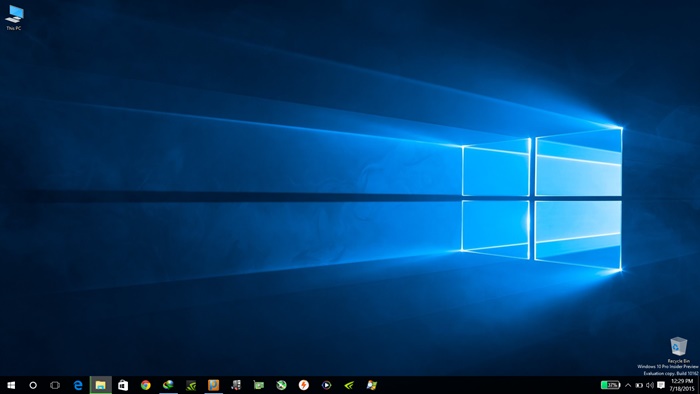This screenshot has height=394, width=700.
Task: Open the volume speaker control
Action: [650, 385]
